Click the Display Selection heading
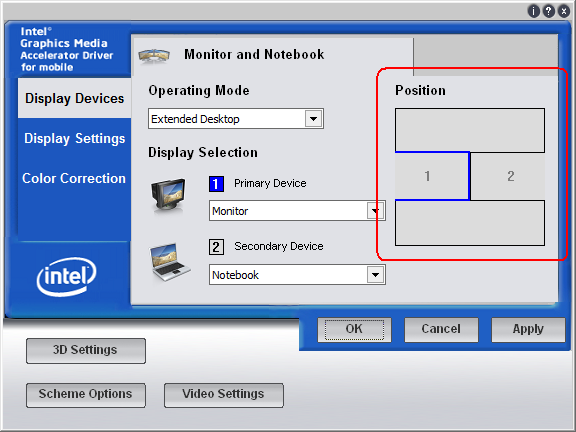576x432 pixels. point(203,153)
